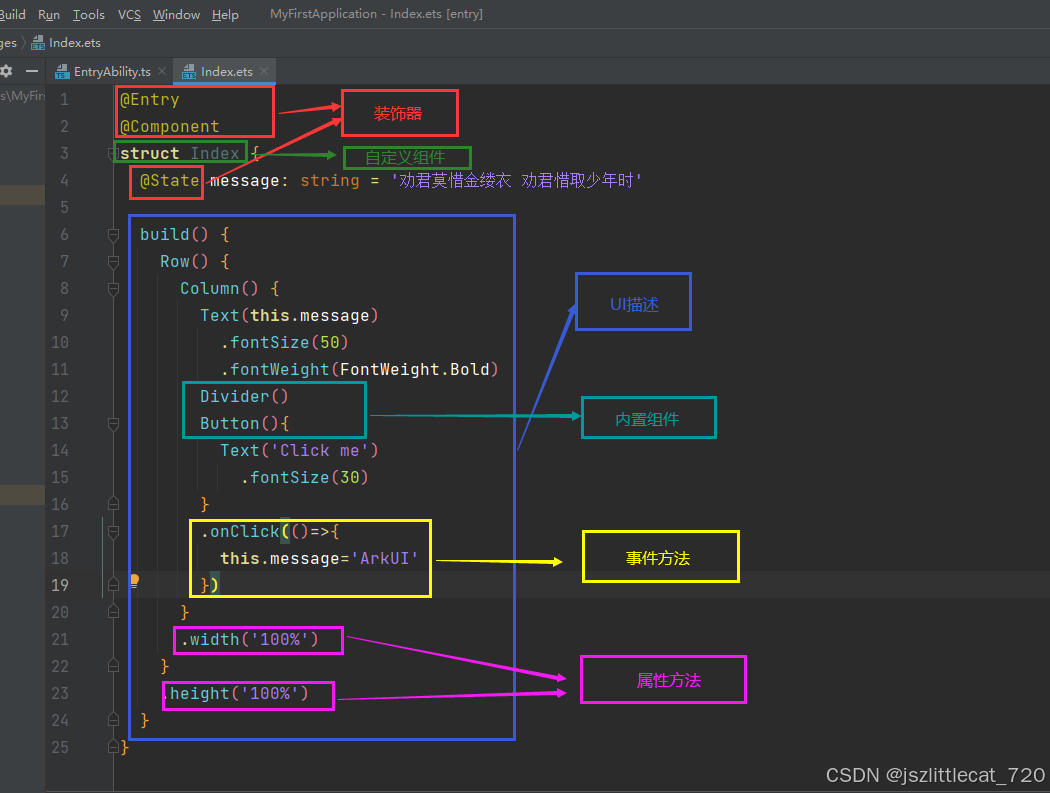
Task: Open the Run menu
Action: point(49,14)
